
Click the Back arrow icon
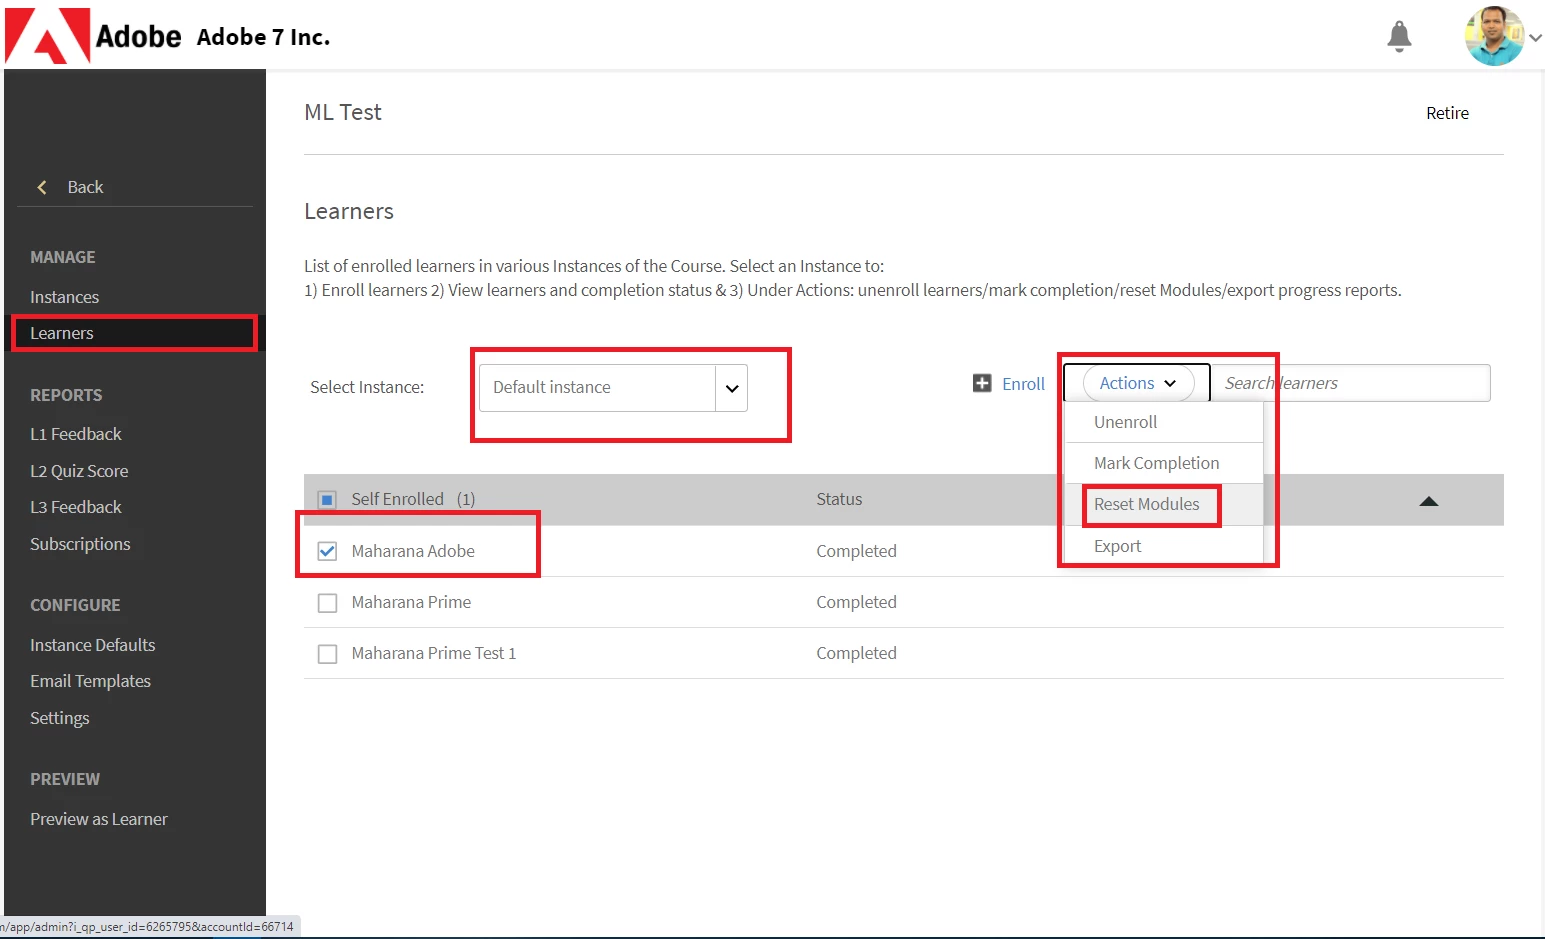point(42,187)
